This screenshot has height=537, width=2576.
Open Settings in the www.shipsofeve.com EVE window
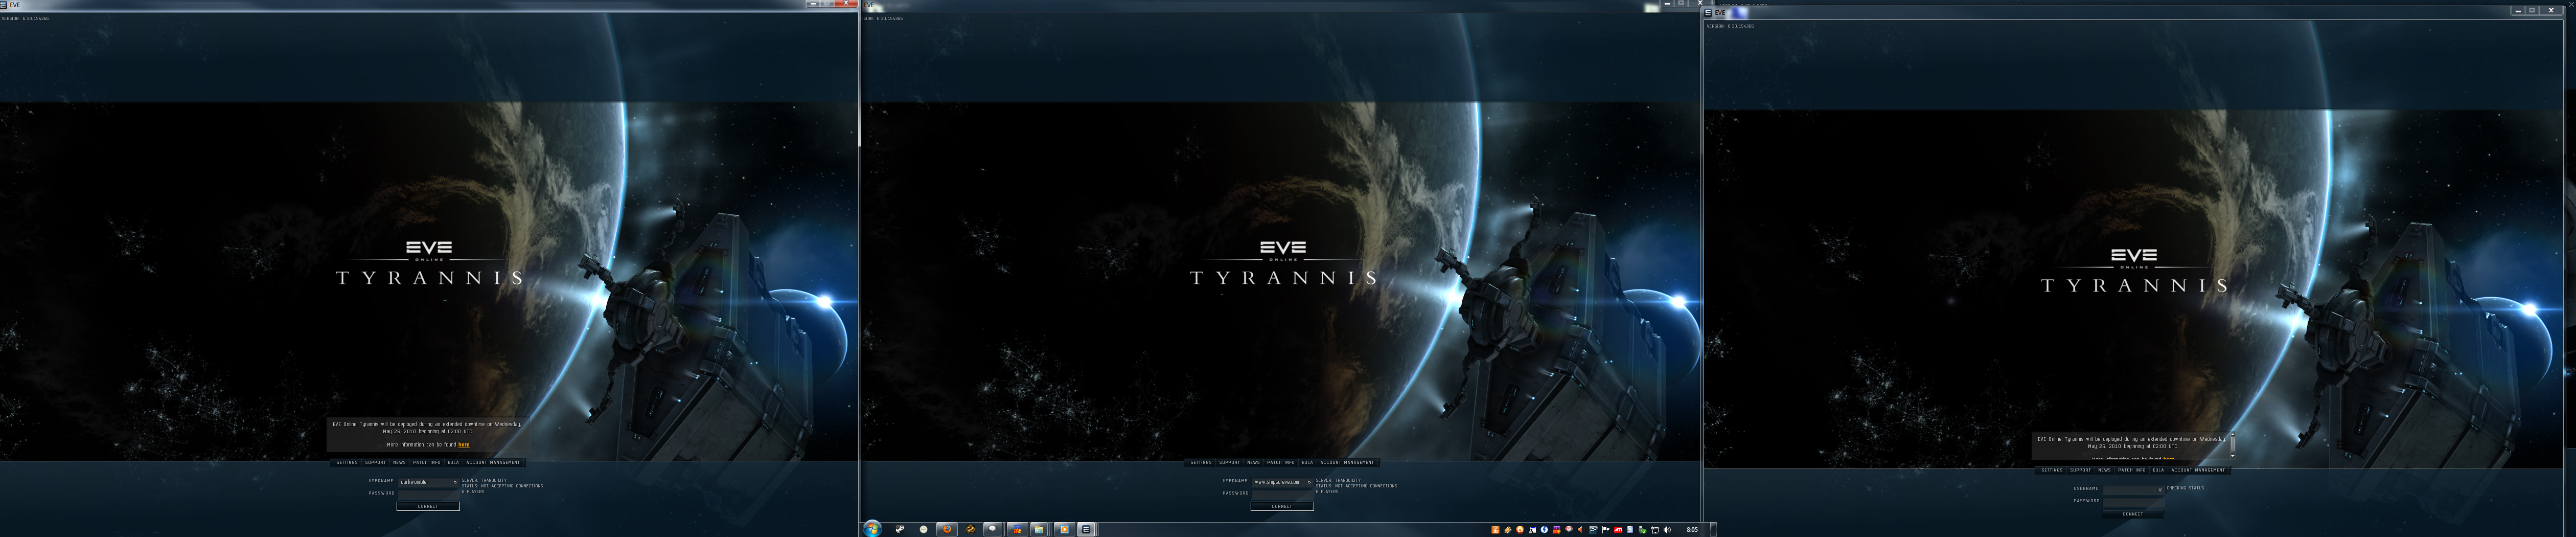coord(1201,462)
